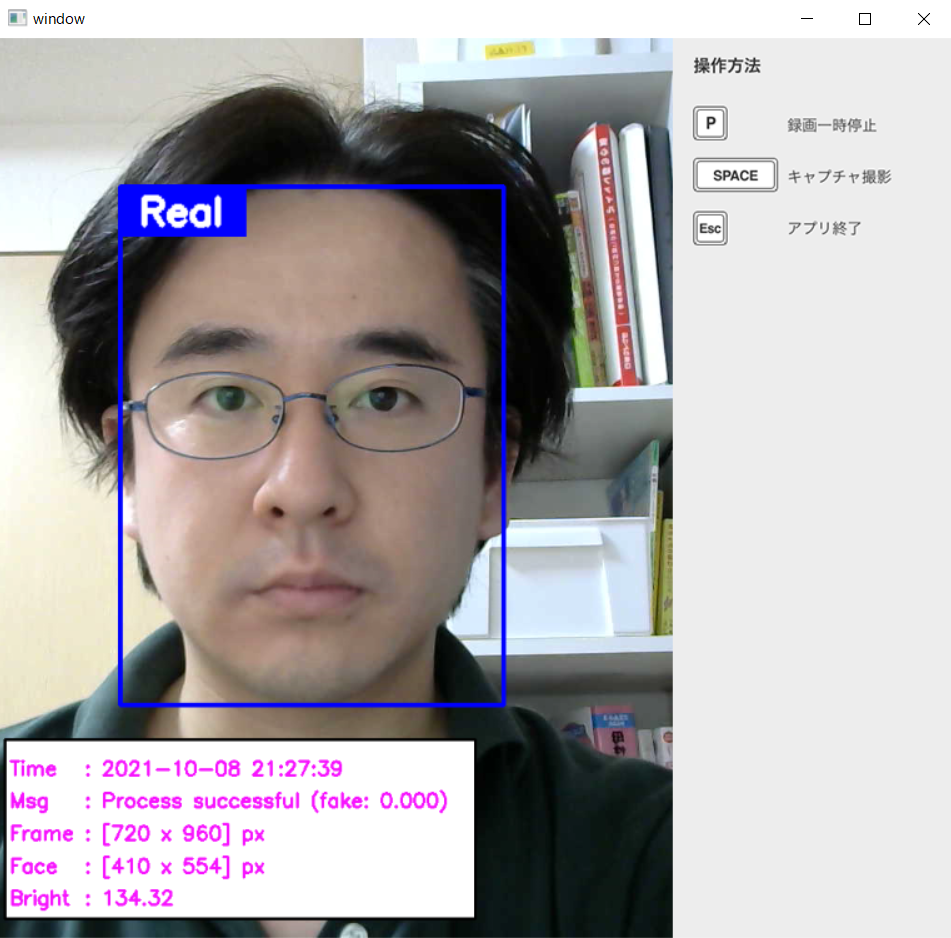Click inside the blue face bounding box
Viewport: 951px width, 938px height.
(312, 450)
